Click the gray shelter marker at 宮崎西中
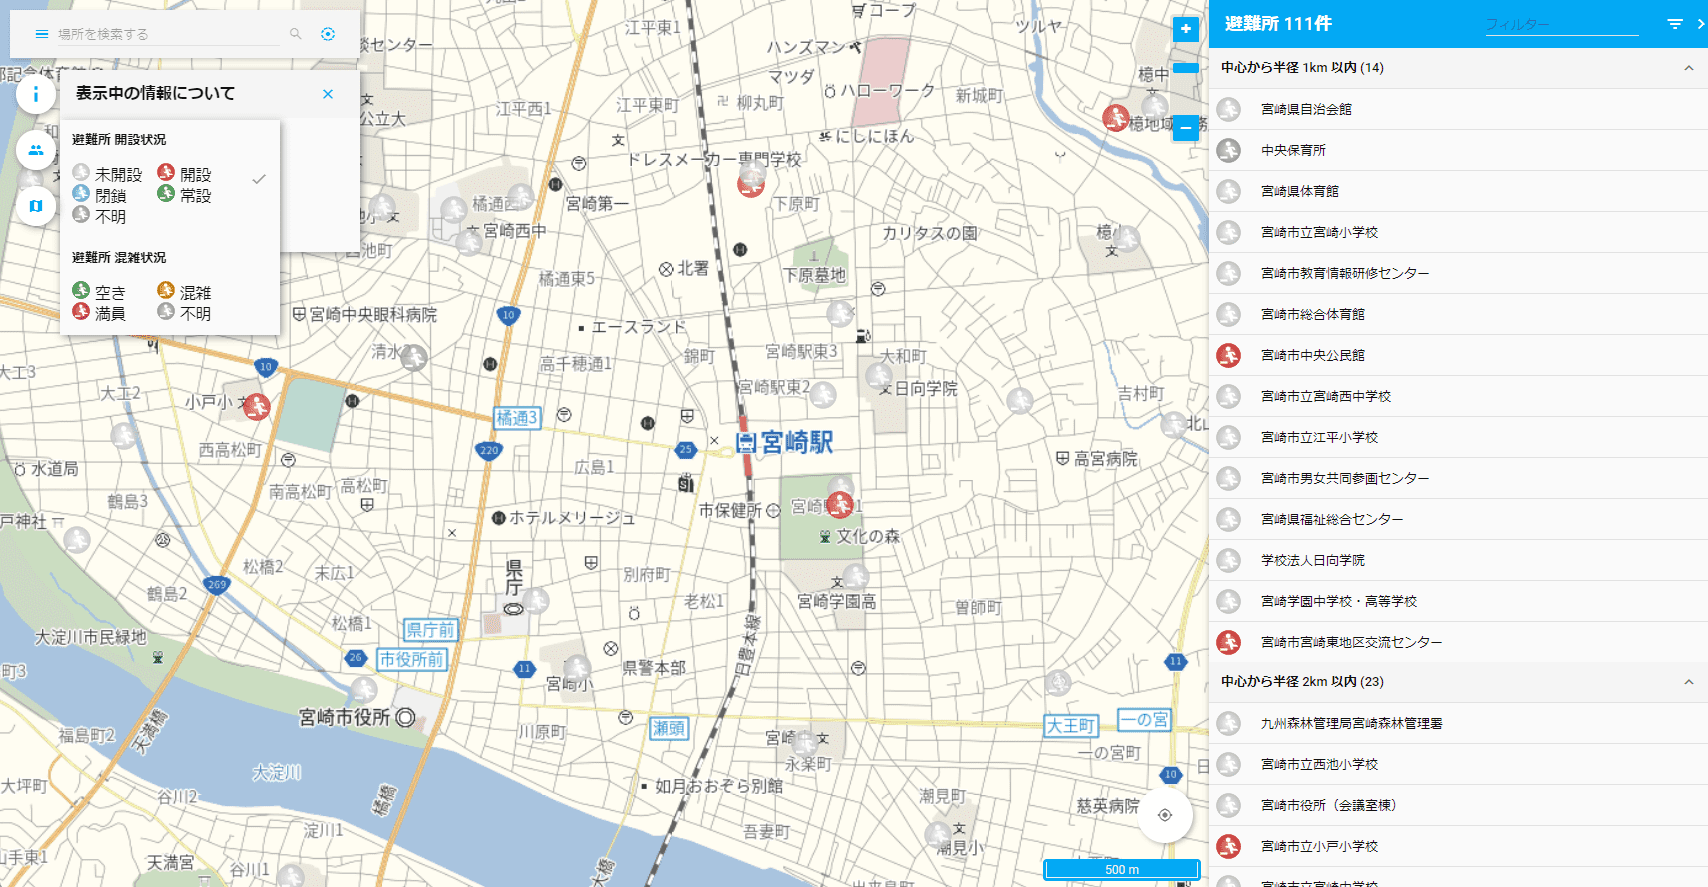This screenshot has height=887, width=1708. point(469,241)
